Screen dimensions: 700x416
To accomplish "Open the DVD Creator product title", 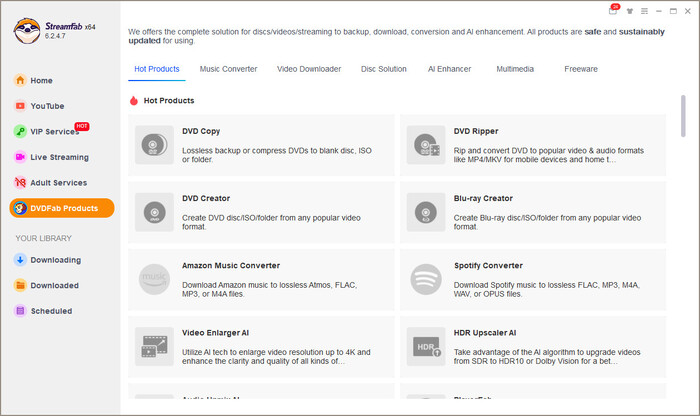I will pos(206,198).
